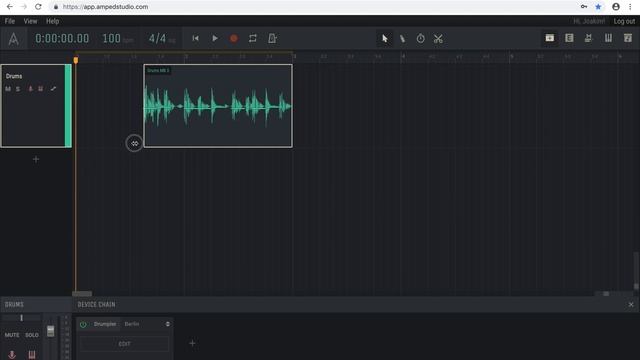
Task: Toggle Drumpler device power button
Action: tap(83, 324)
